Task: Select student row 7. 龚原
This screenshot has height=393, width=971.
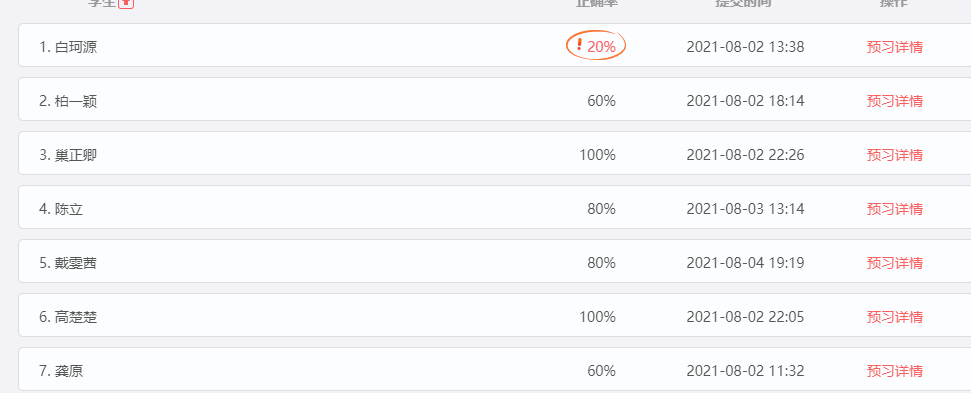Action: click(x=495, y=369)
